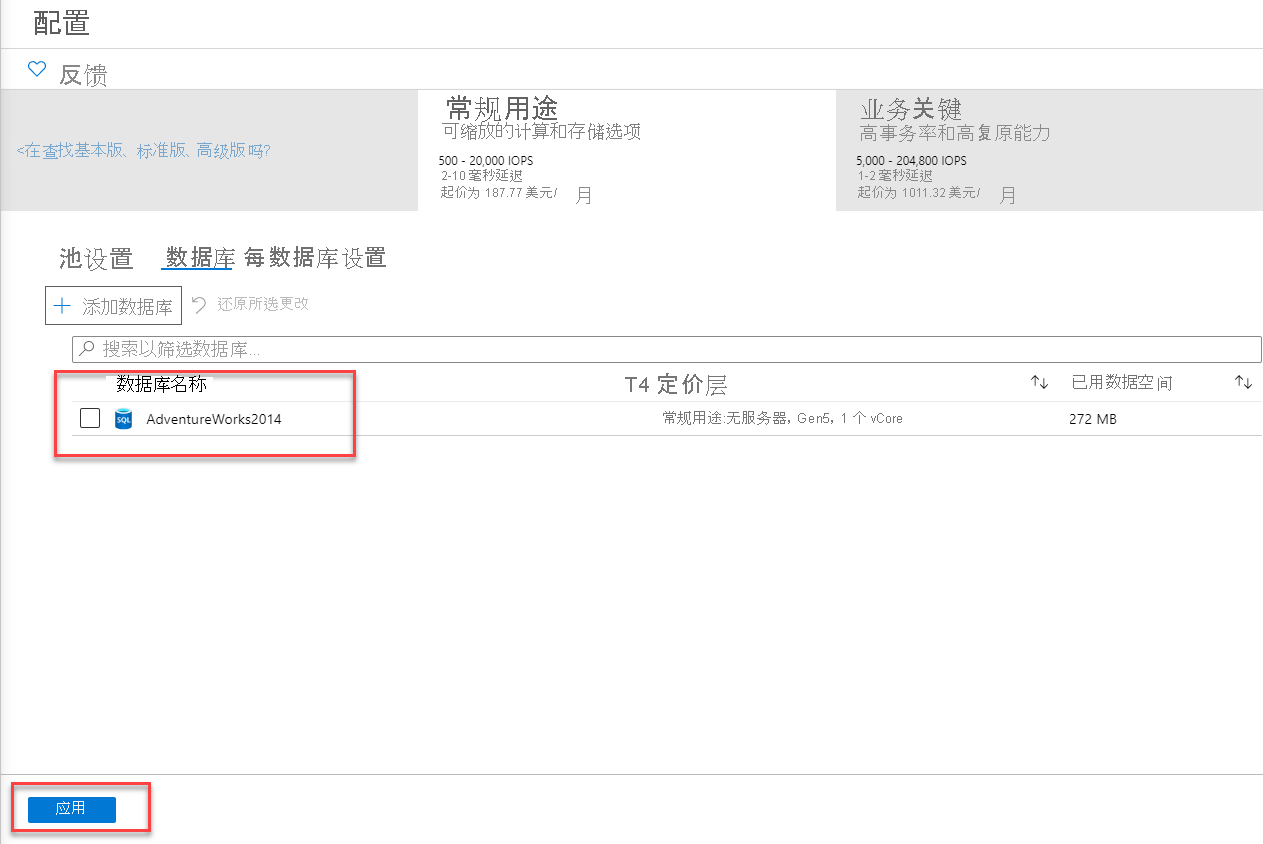
Task: Click 还原所选更改 button
Action: [250, 304]
